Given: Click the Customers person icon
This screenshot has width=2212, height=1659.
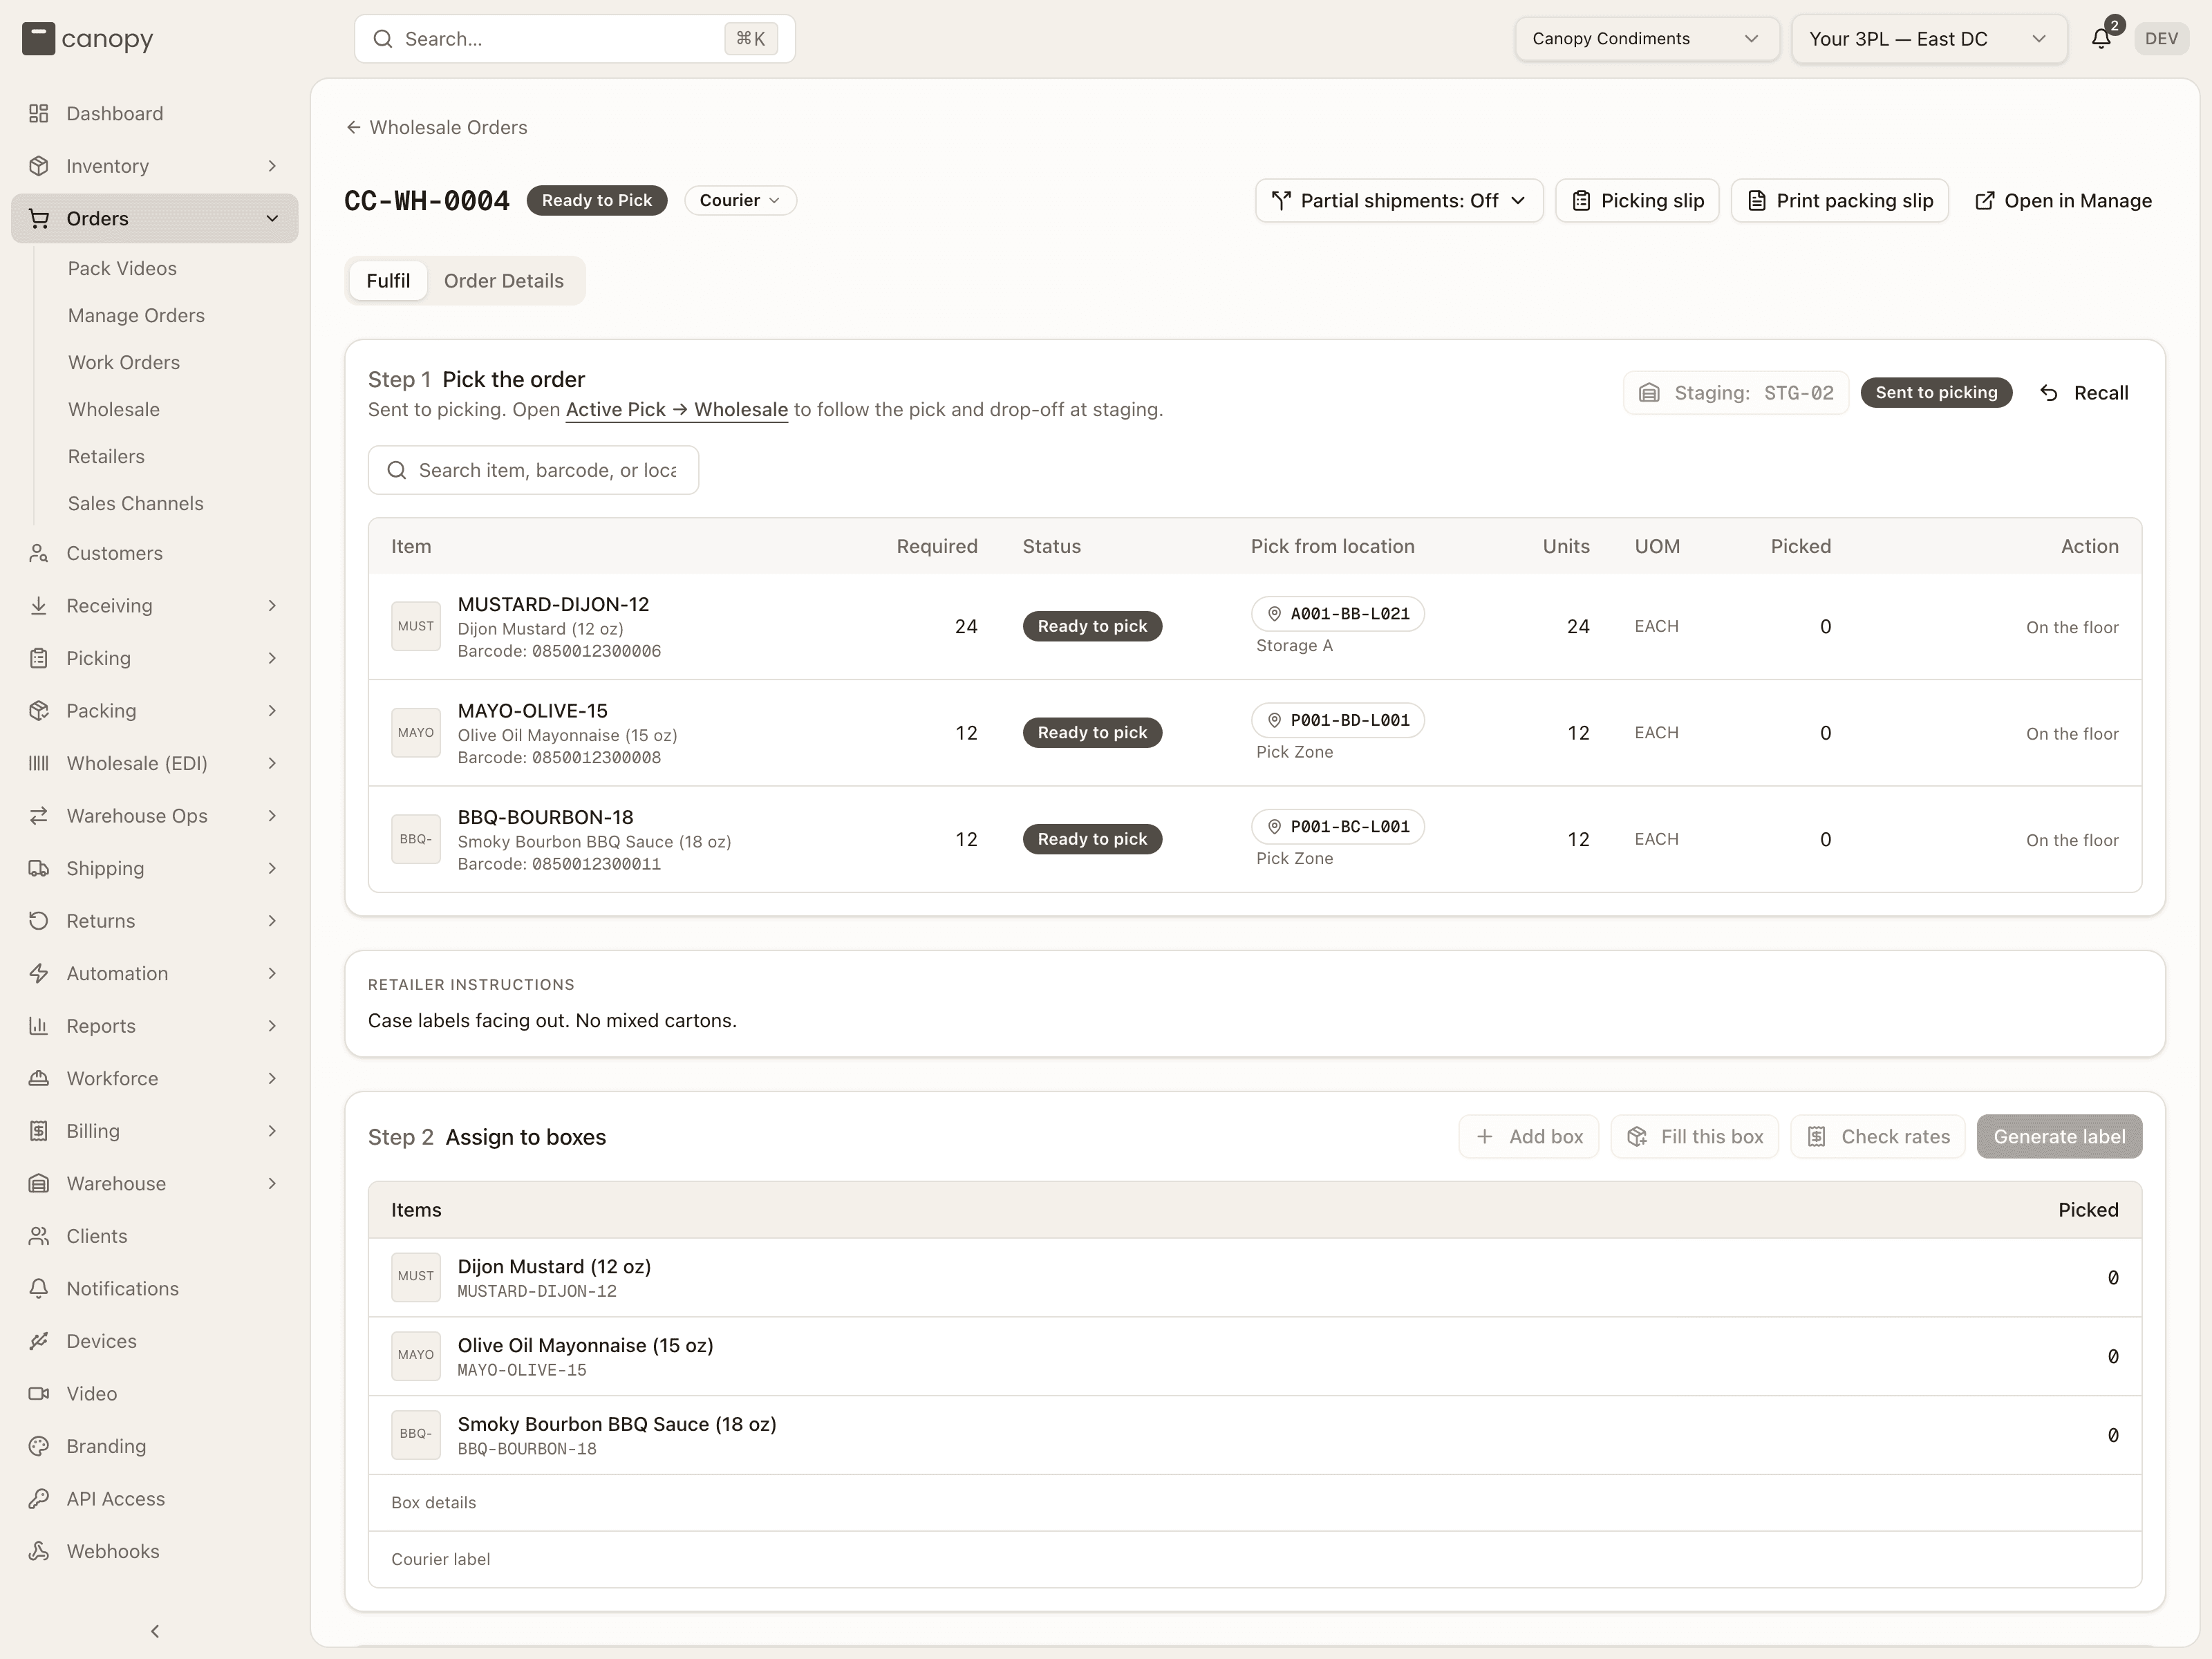Looking at the screenshot, I should [x=39, y=553].
